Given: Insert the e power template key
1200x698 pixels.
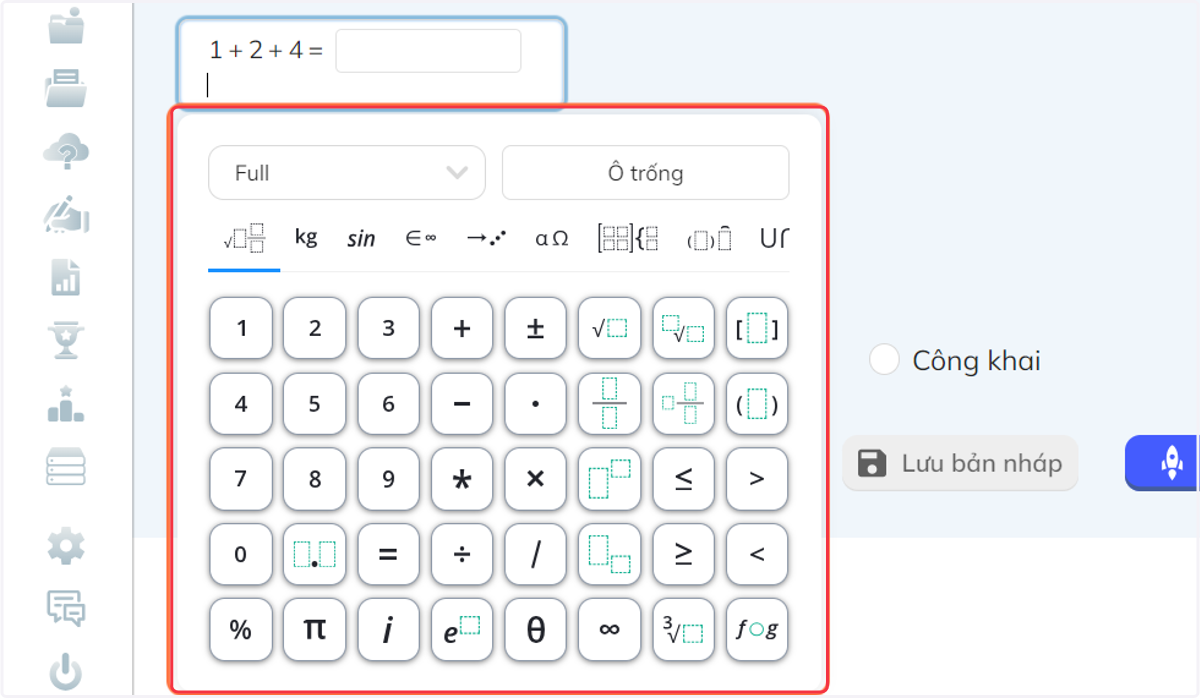Looking at the screenshot, I should click(462, 629).
